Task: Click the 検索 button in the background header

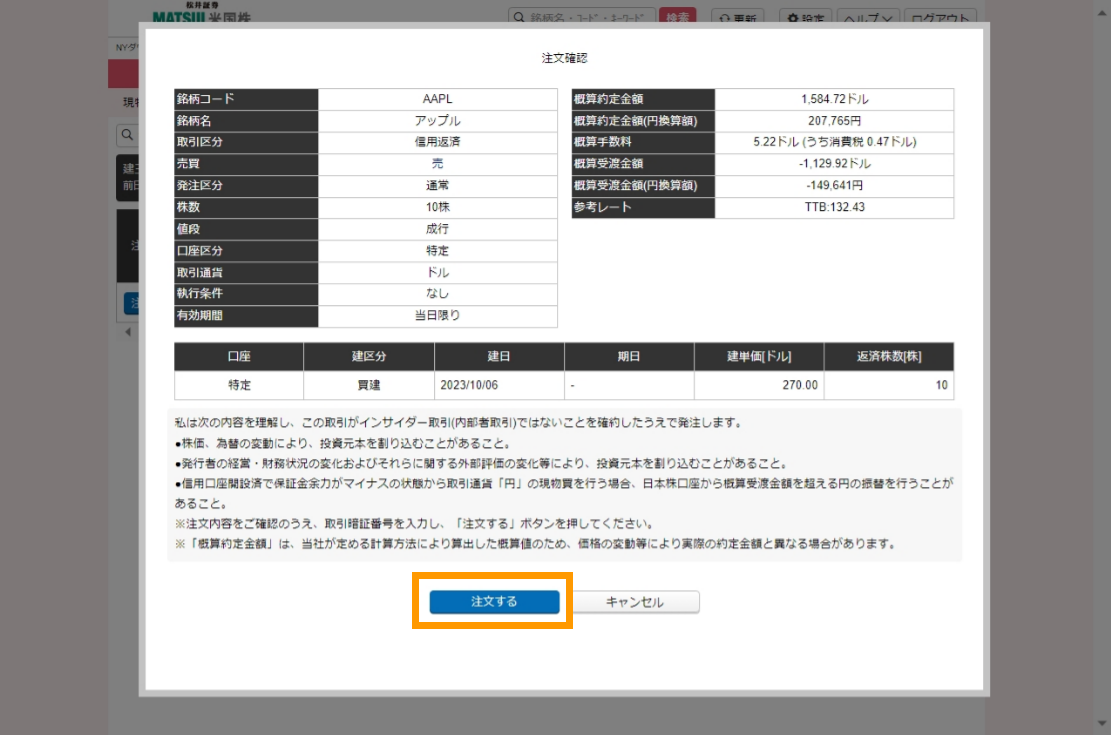Action: (x=677, y=16)
